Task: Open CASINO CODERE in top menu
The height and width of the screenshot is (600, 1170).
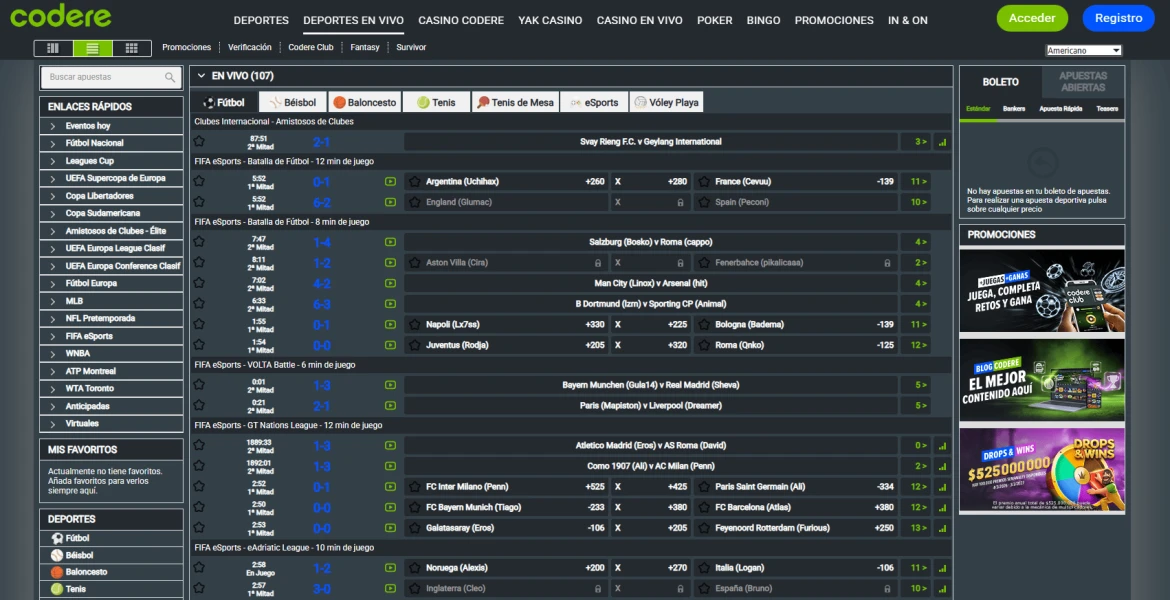Action: (x=461, y=20)
